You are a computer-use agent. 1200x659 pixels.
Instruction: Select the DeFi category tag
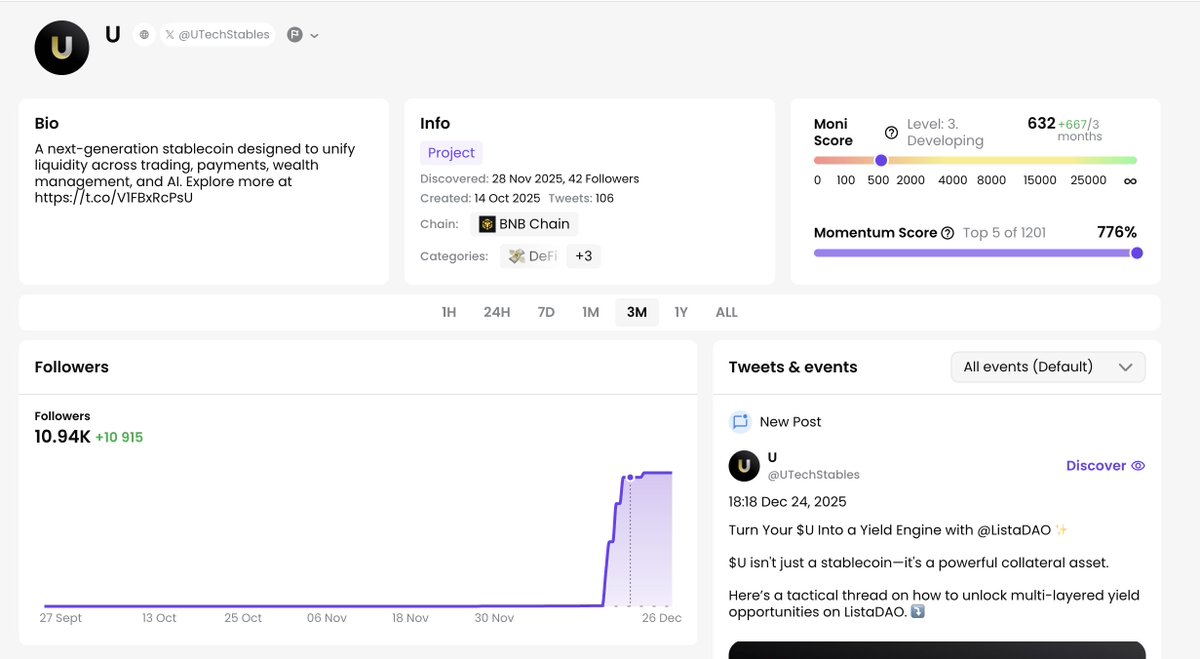(531, 256)
